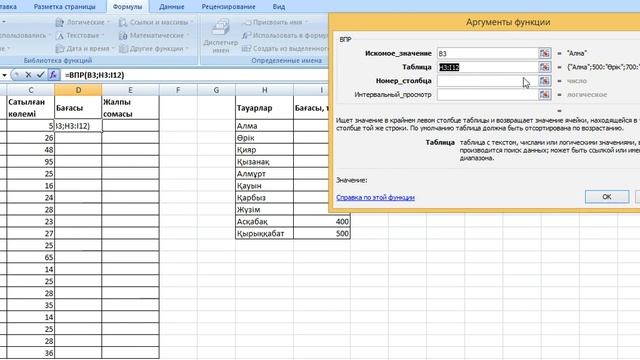Click the cell with value 65
Screen dimensions: 640x360
pyautogui.click(x=31, y=257)
